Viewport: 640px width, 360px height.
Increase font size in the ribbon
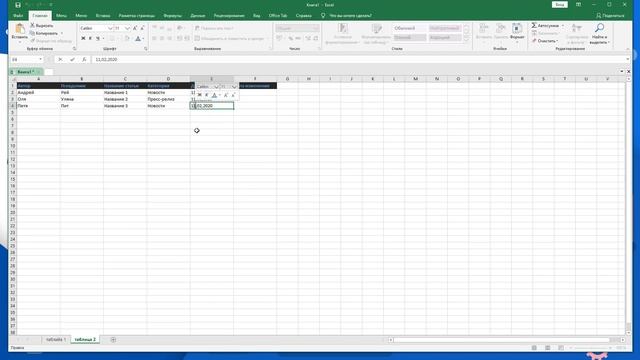[135, 28]
